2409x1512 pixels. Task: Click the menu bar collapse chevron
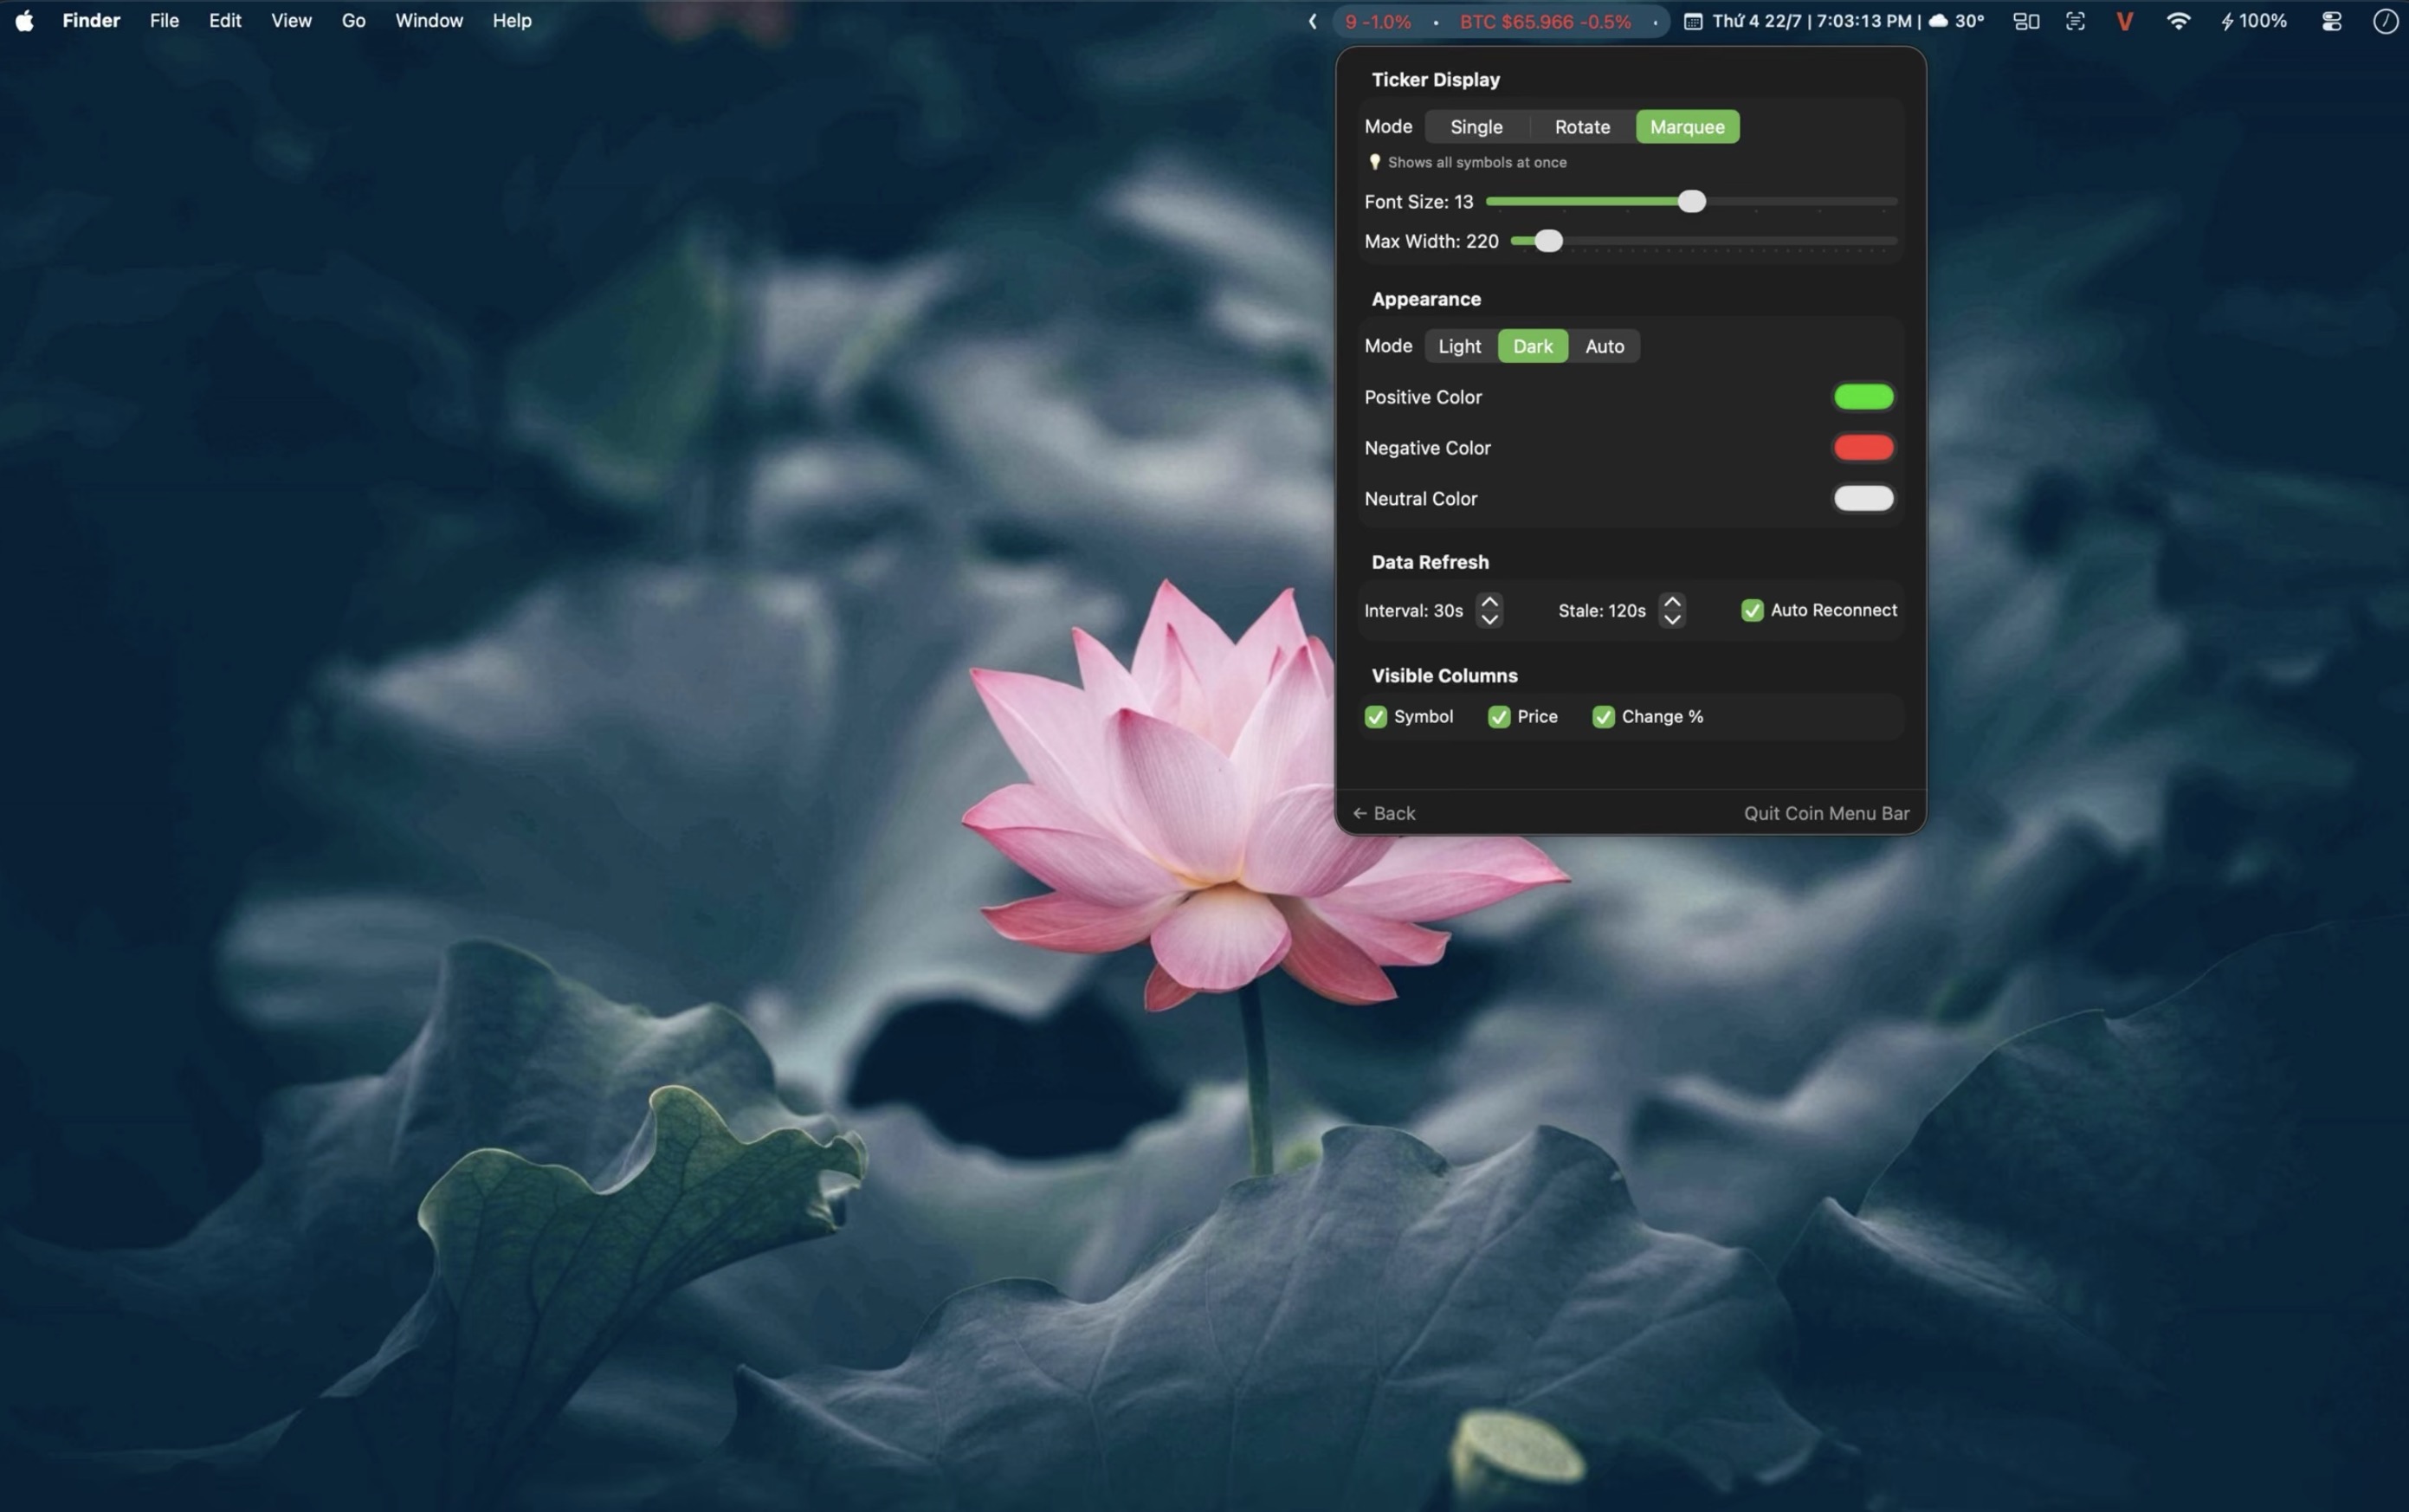click(x=1312, y=21)
